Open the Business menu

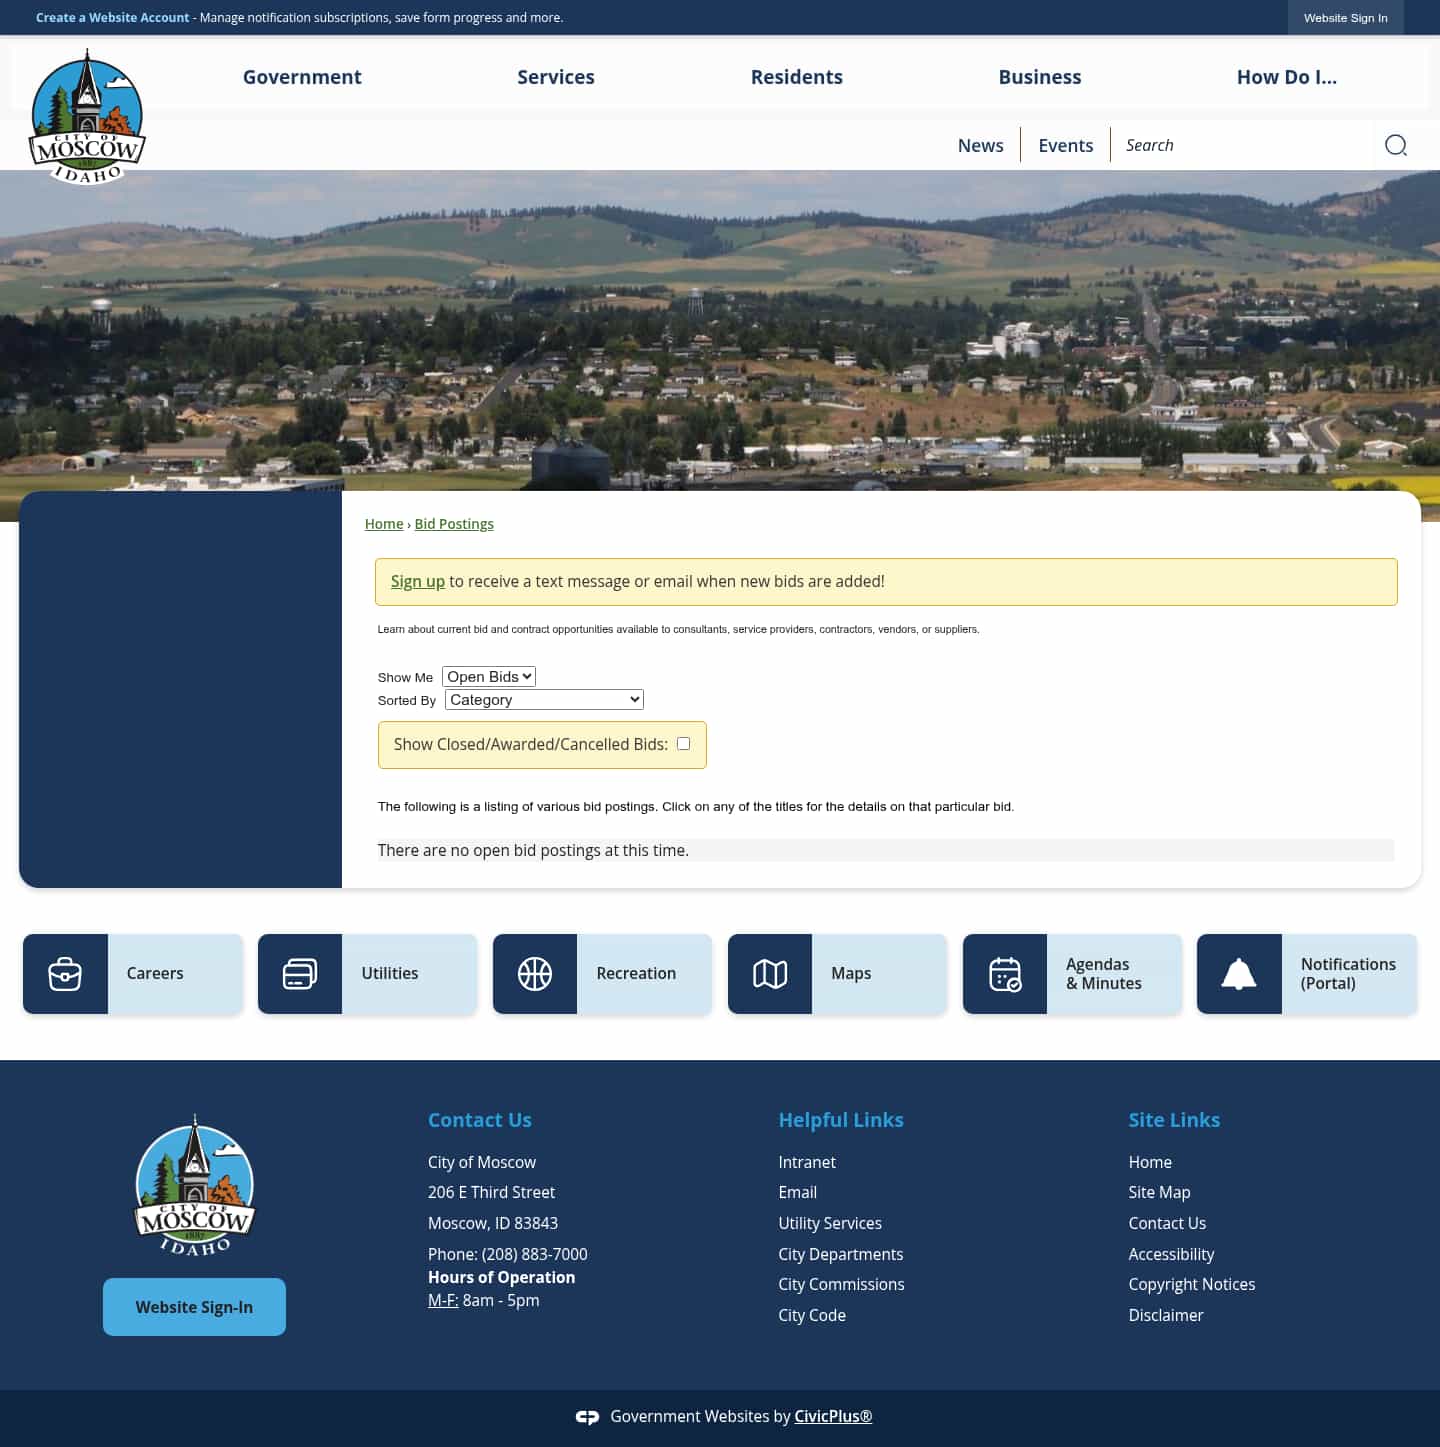point(1040,77)
